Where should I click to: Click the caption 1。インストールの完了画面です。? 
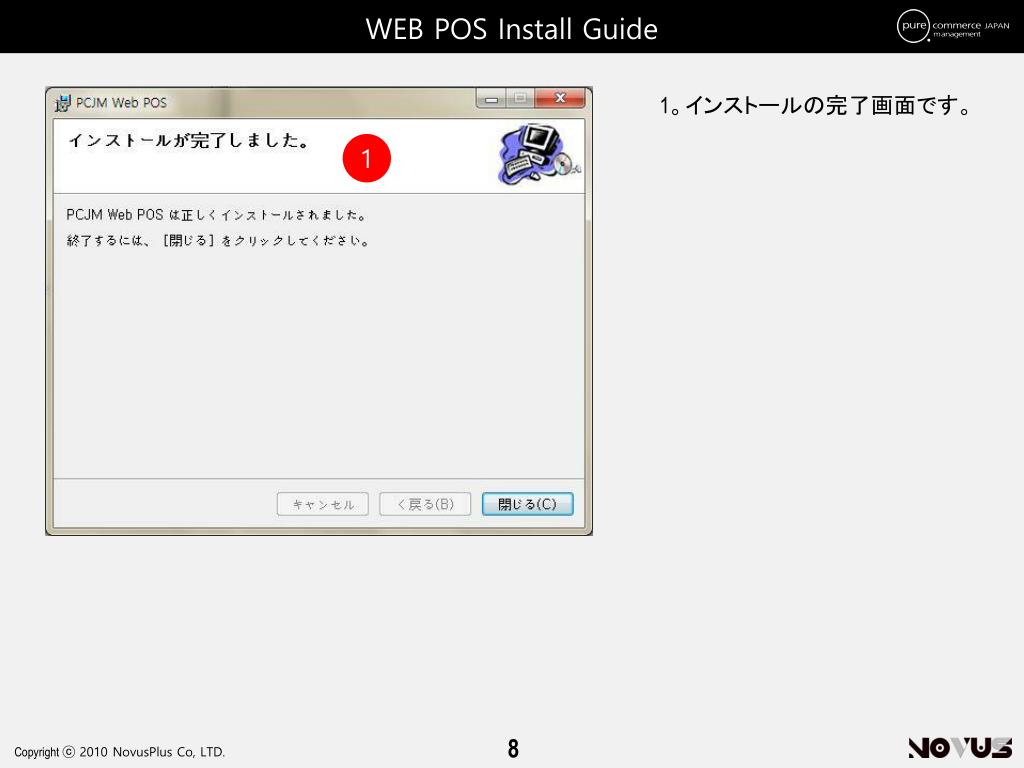(816, 105)
